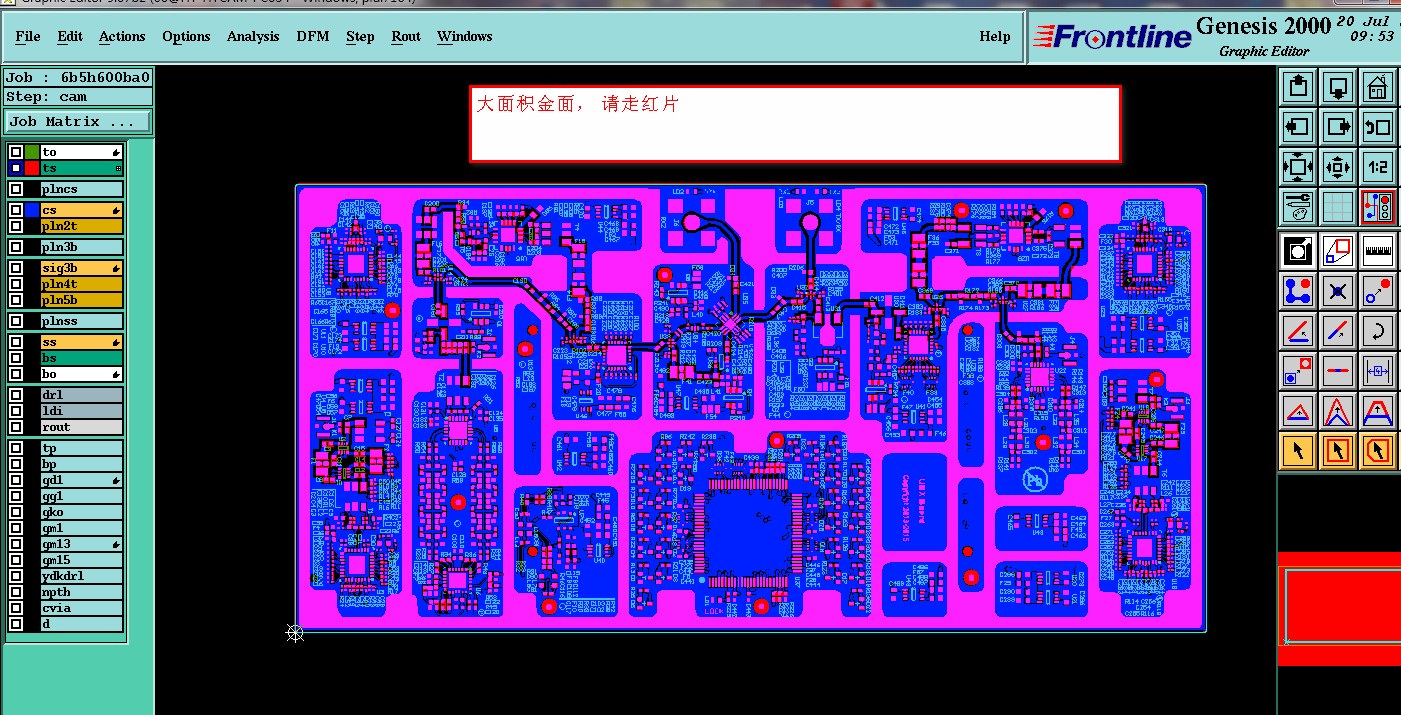Select the zoom-area rectangle tool
The width and height of the screenshot is (1401, 715).
click(1338, 251)
